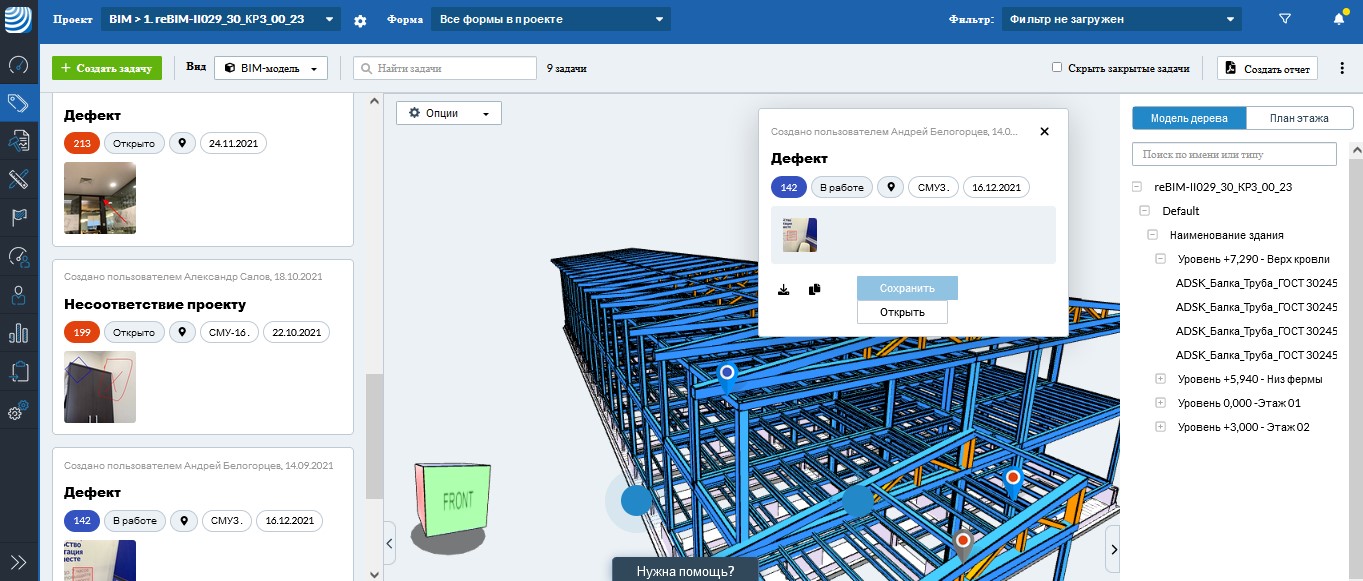1363x581 pixels.
Task: Switch to the "План этажа" tab
Action: click(x=1298, y=118)
